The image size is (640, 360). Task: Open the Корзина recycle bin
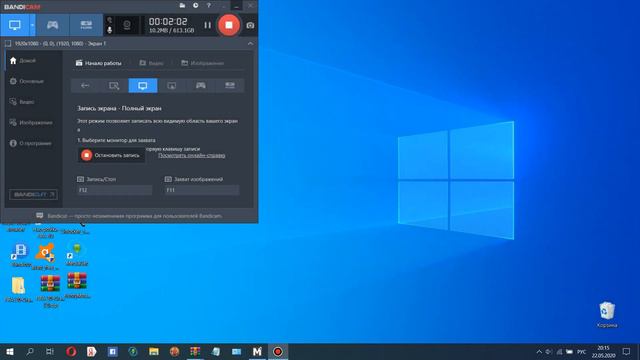pos(607,314)
